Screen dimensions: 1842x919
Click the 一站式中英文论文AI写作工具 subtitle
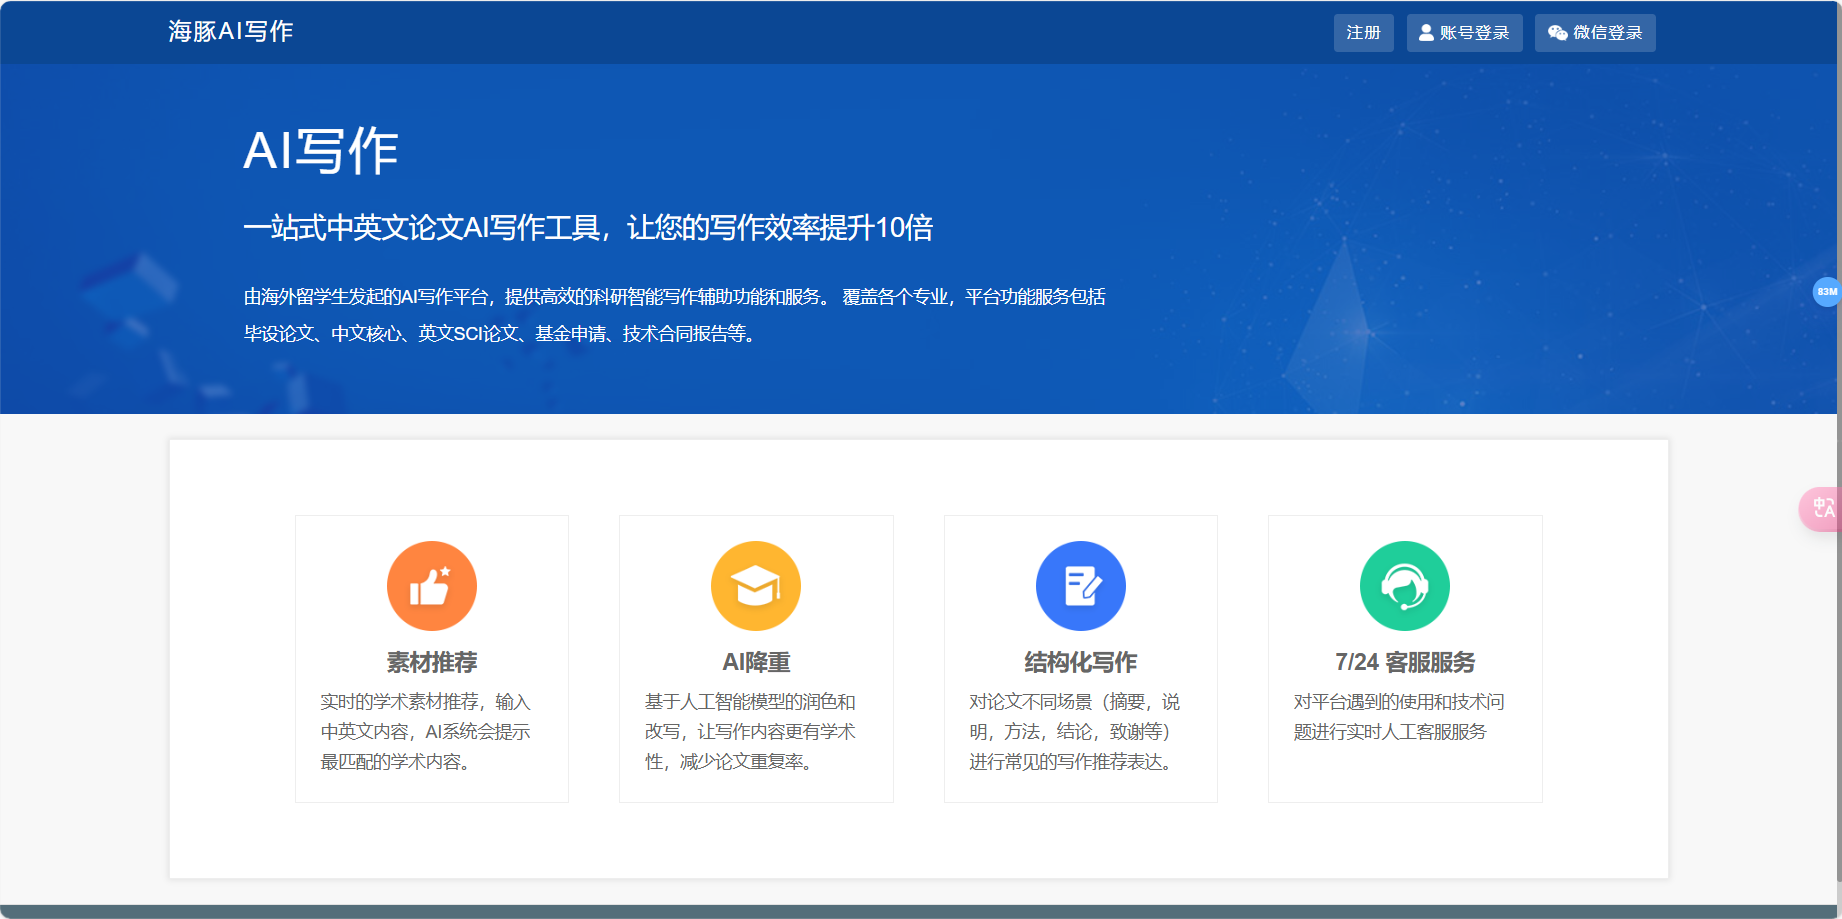[588, 228]
